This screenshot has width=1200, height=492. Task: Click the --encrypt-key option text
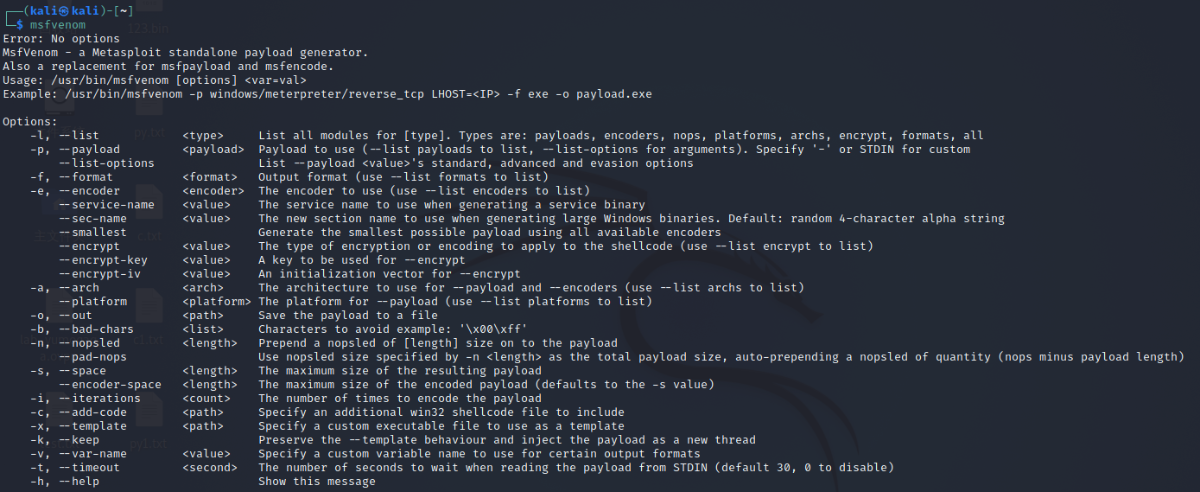(103, 260)
